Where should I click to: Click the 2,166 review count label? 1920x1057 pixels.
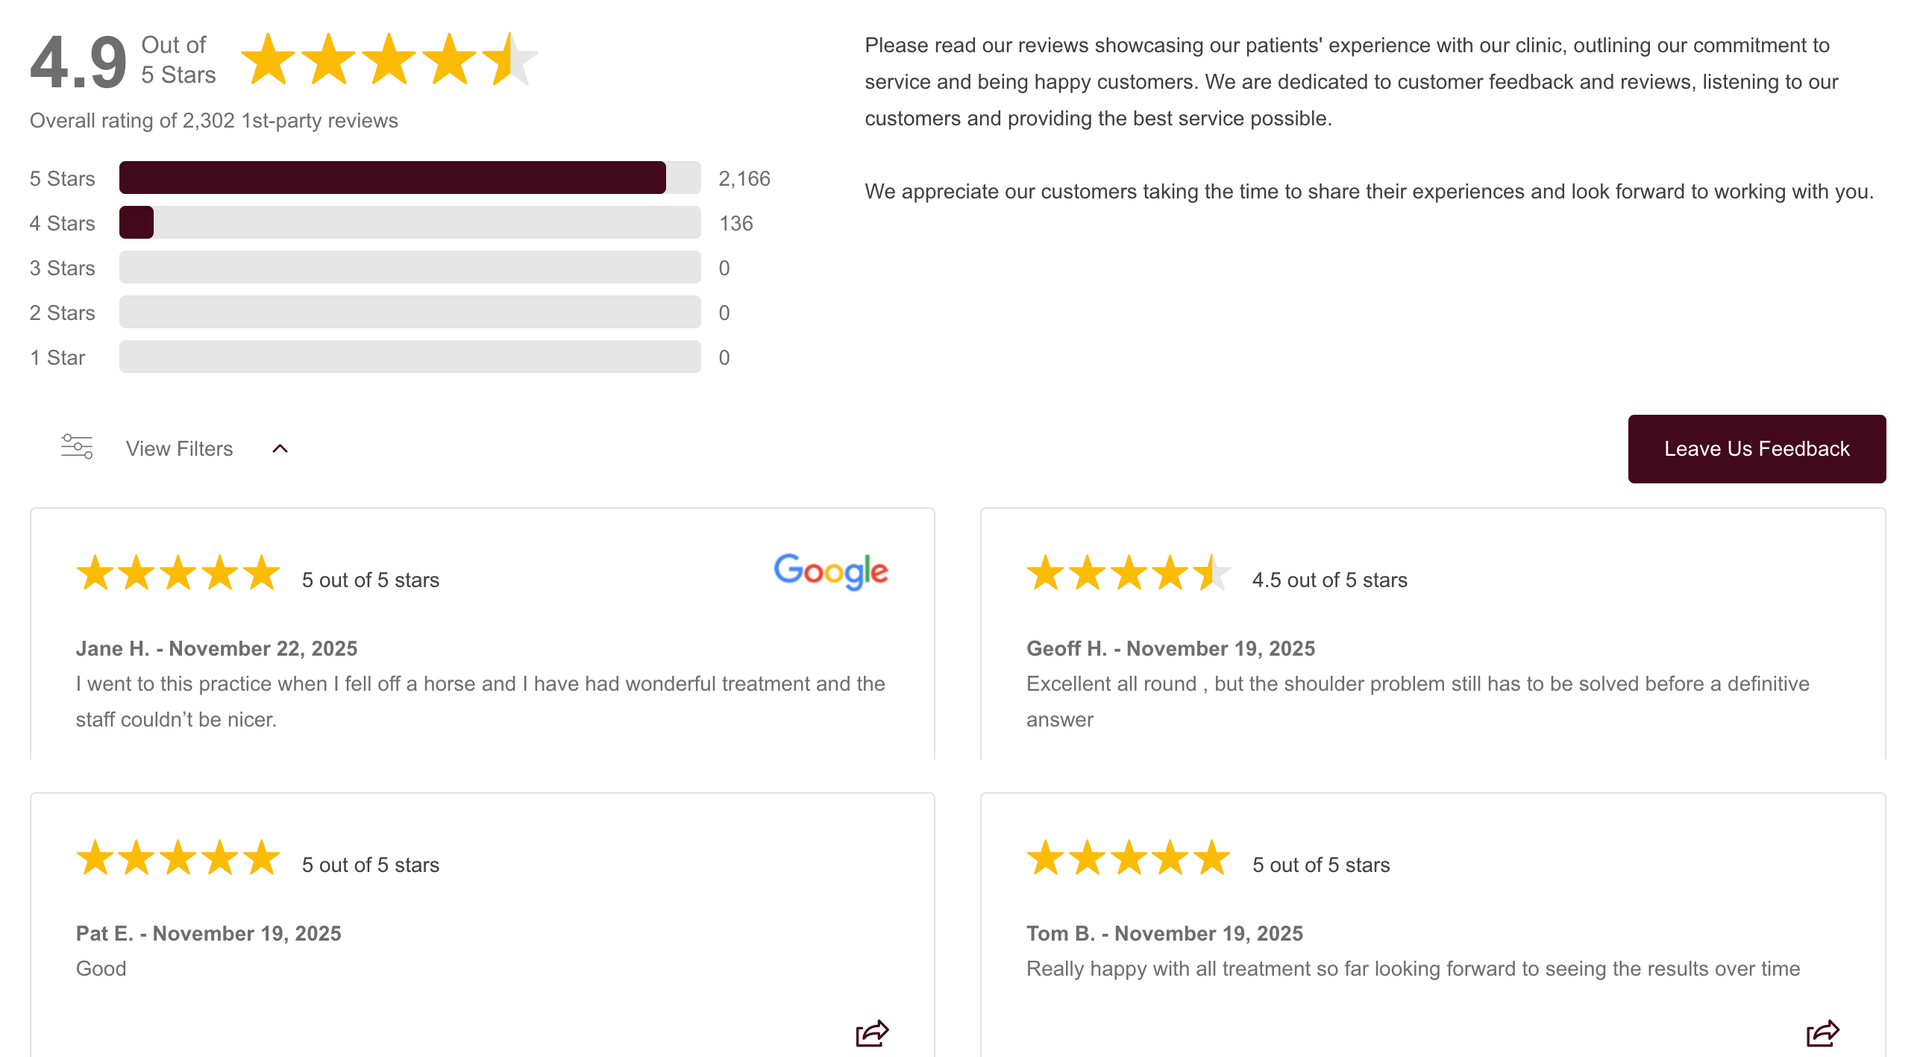click(x=744, y=178)
